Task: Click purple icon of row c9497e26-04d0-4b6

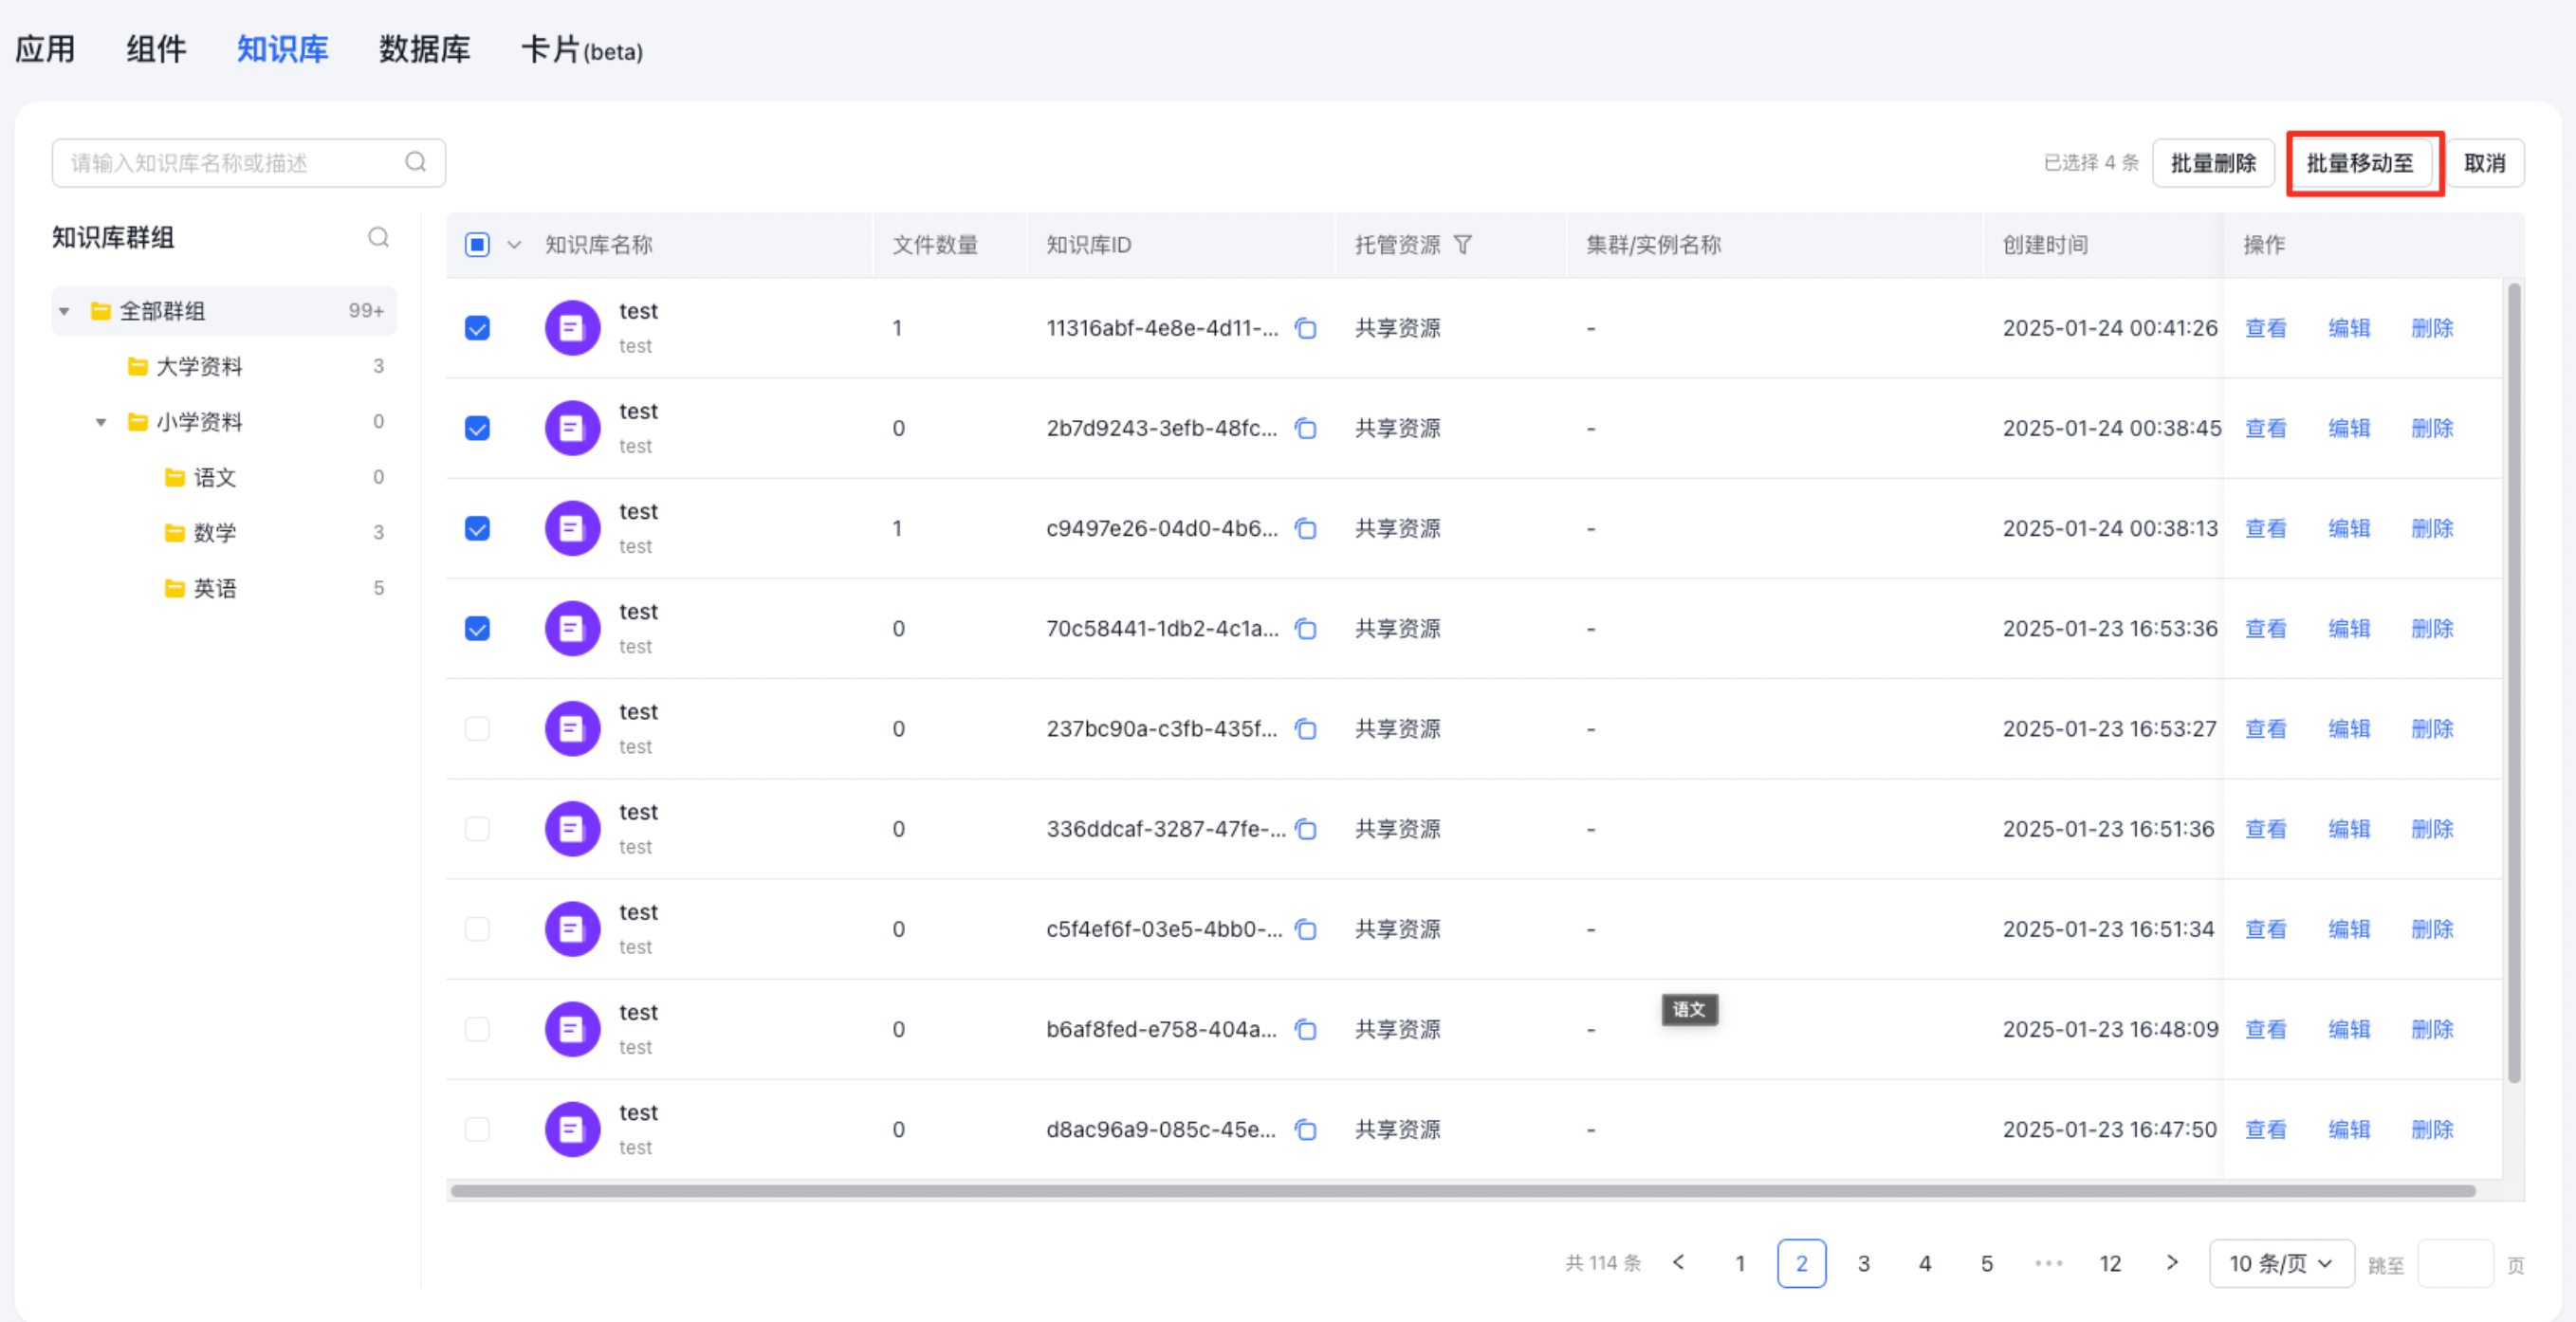Action: 572,528
